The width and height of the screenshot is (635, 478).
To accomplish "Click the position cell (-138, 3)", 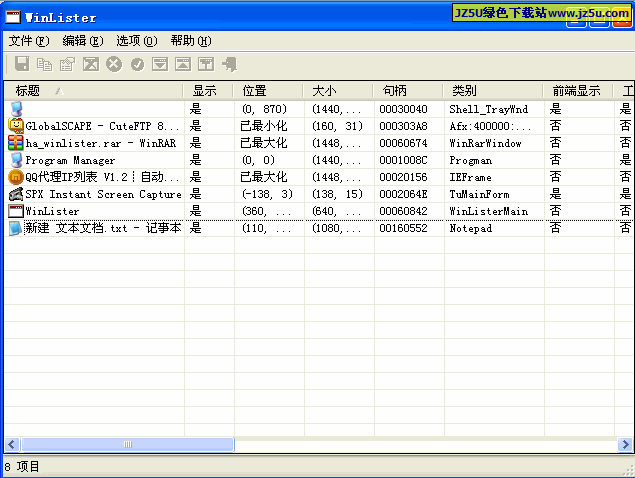I will tap(267, 194).
